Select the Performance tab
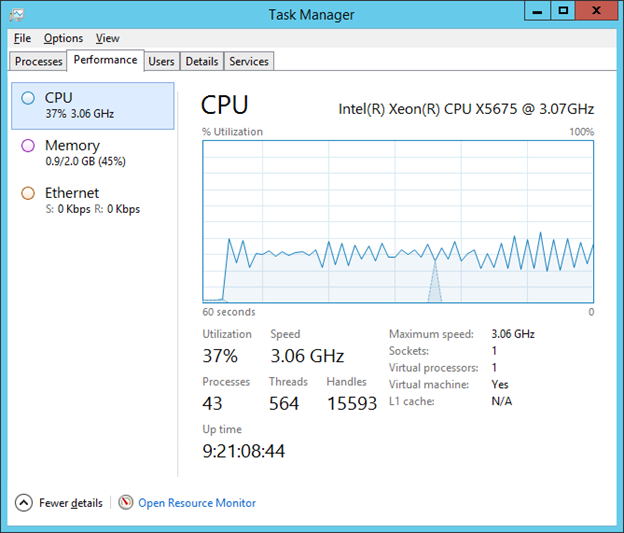This screenshot has width=624, height=533. [105, 60]
